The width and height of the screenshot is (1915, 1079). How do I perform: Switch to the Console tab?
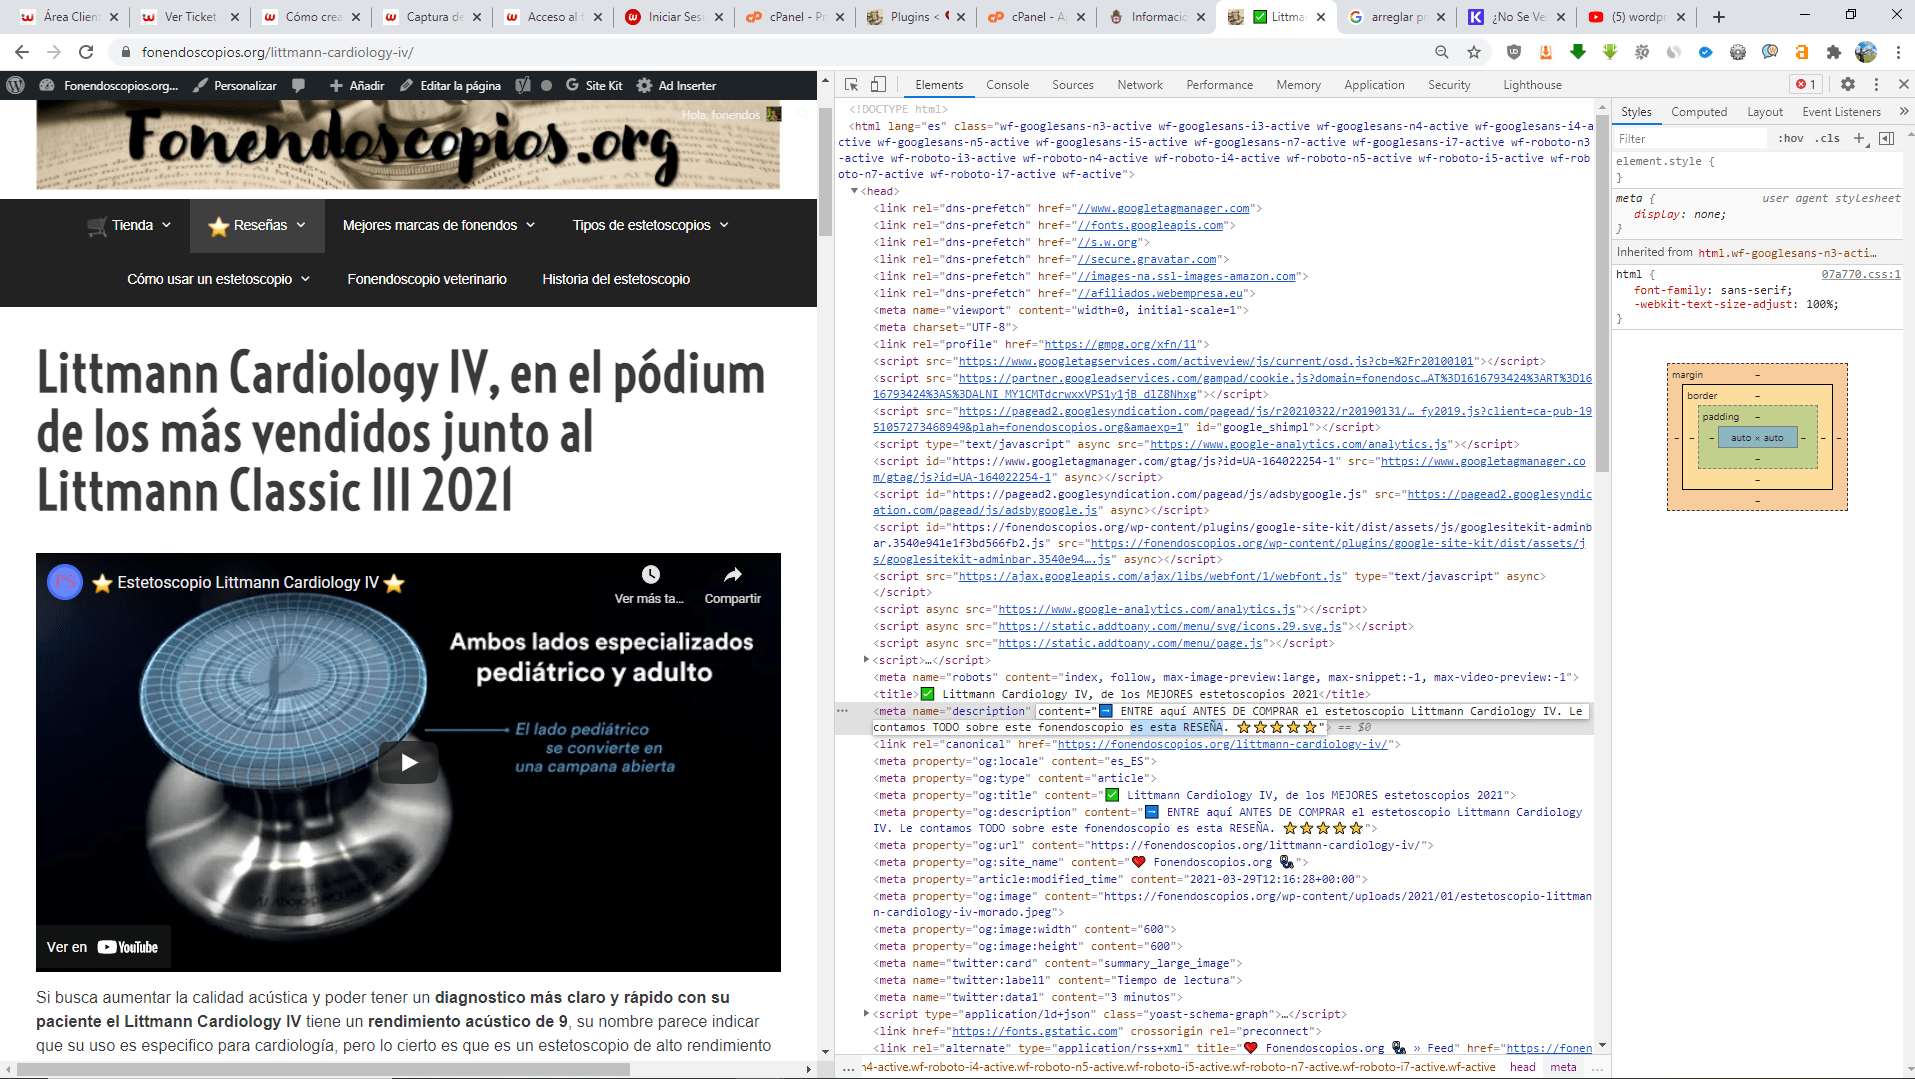(1007, 85)
